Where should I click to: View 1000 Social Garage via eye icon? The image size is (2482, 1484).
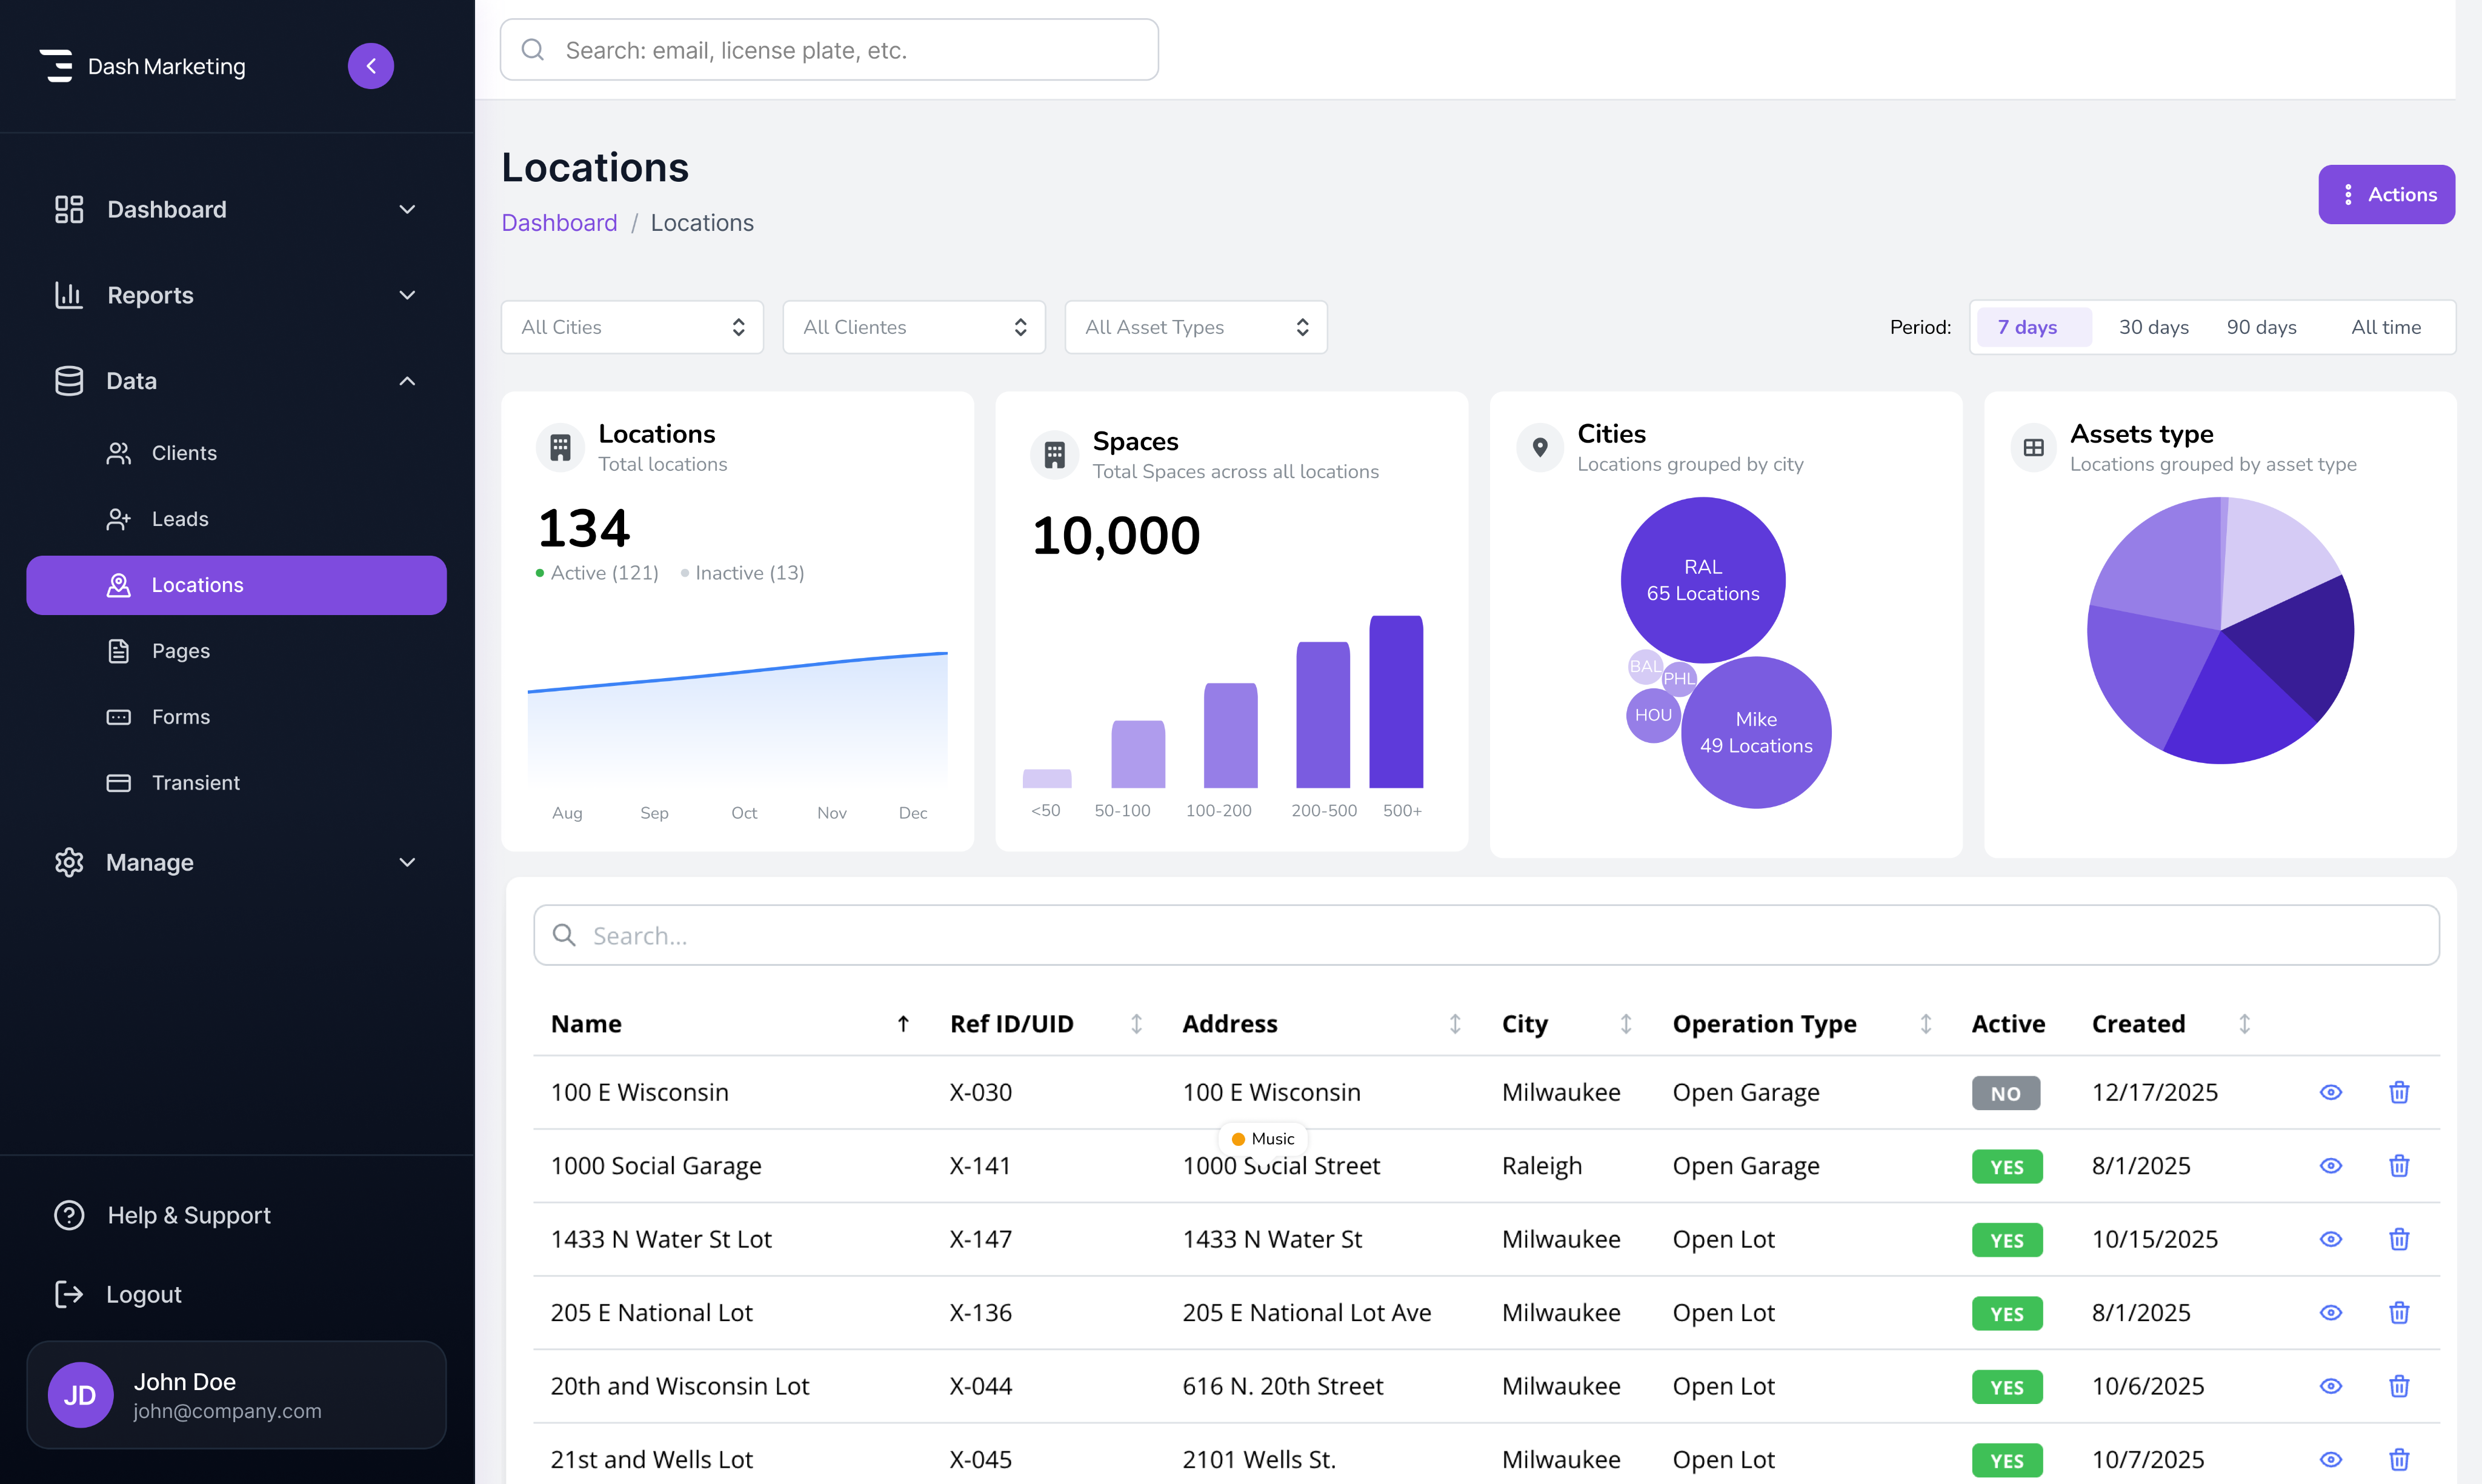(x=2330, y=1166)
